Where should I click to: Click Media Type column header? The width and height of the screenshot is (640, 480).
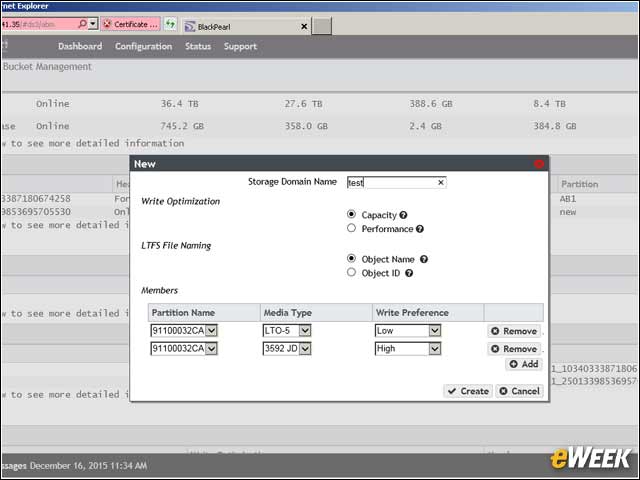coord(316,313)
